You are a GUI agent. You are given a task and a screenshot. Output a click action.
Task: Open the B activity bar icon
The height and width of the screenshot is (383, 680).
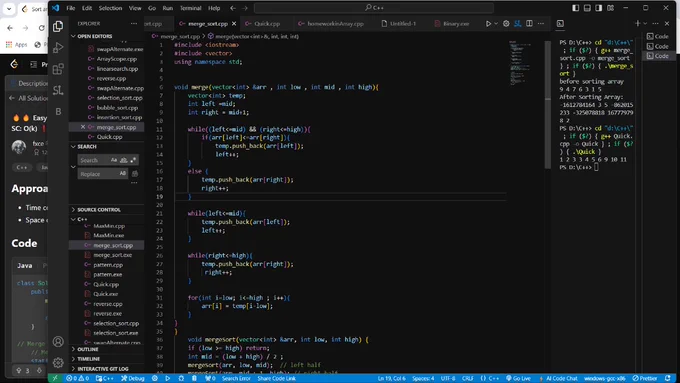pos(58,111)
